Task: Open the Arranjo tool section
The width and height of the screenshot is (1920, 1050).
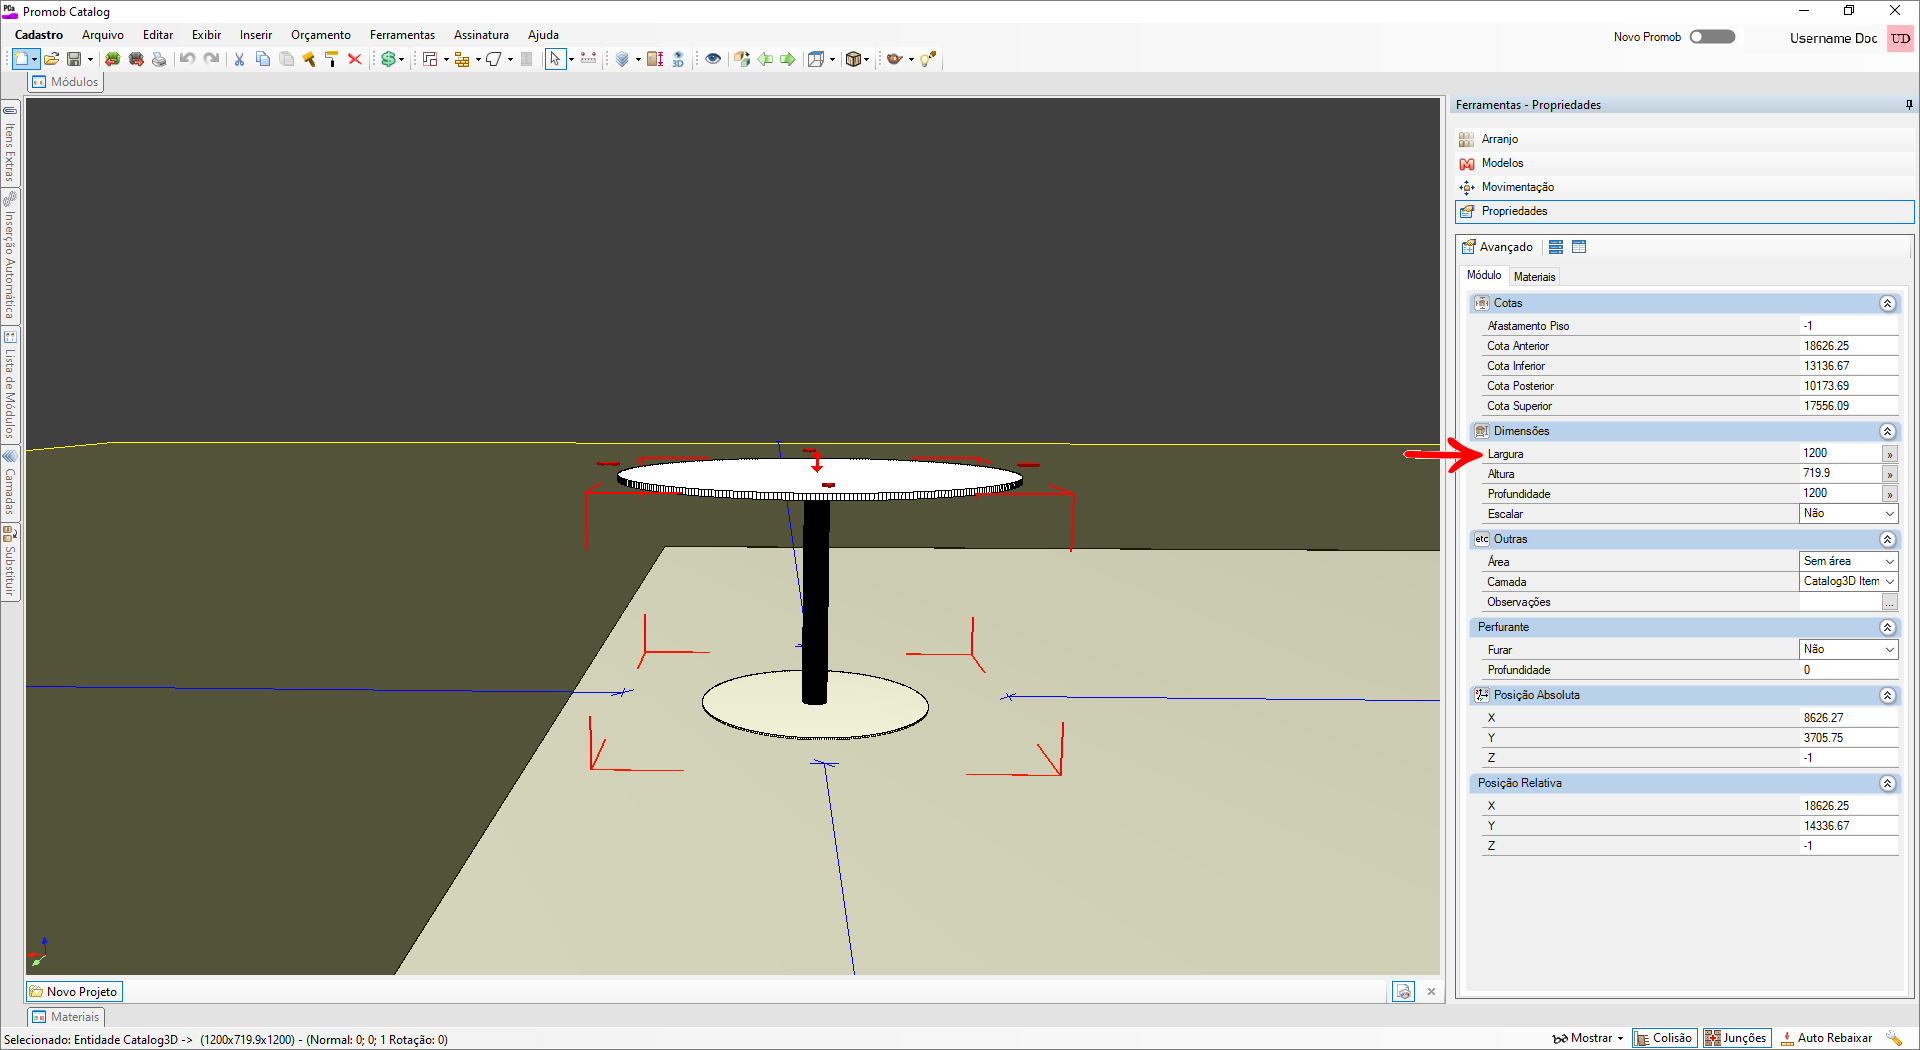Action: point(1684,139)
